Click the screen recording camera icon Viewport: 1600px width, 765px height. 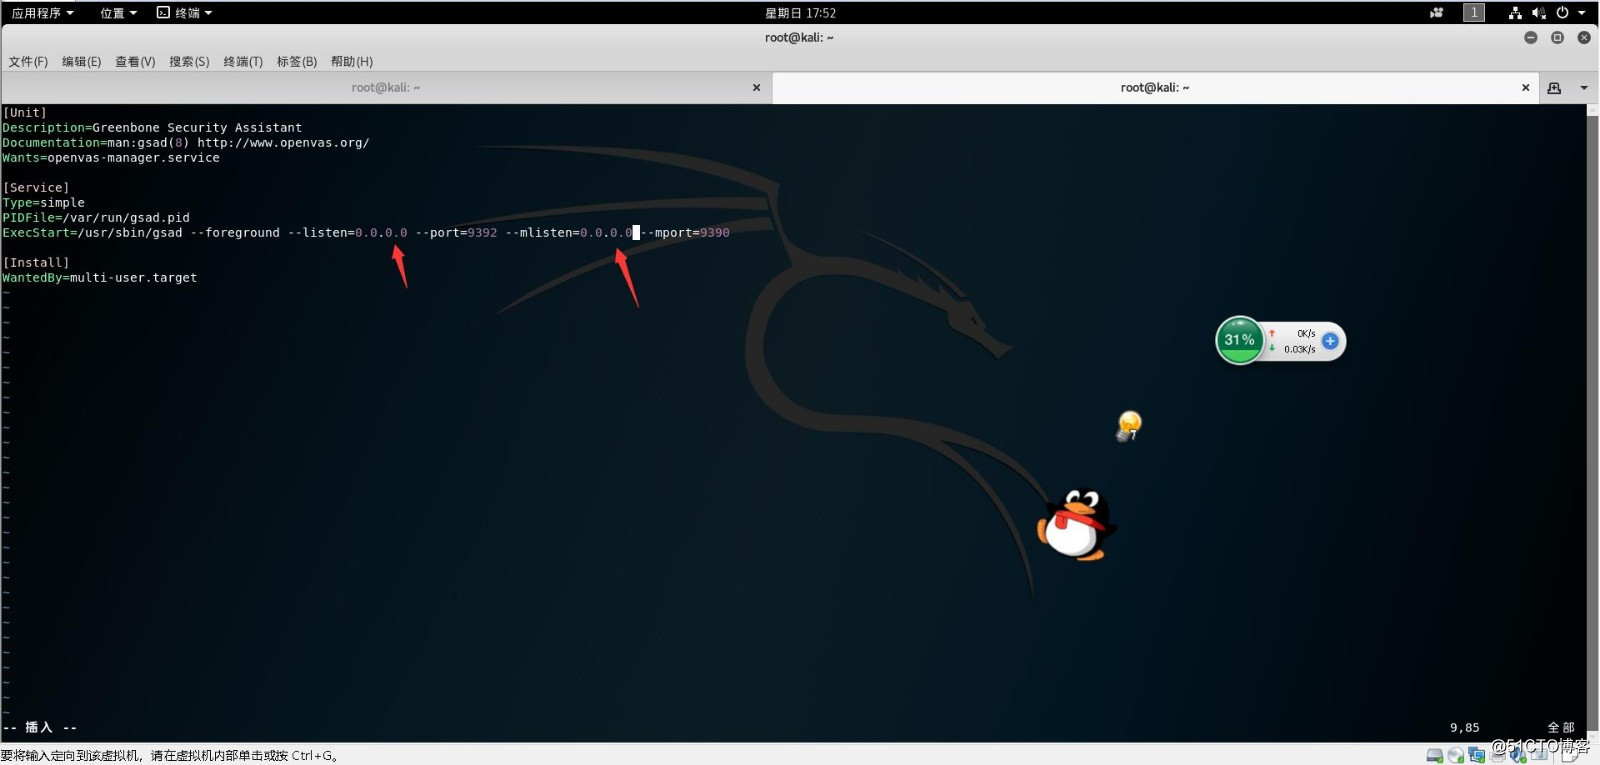click(x=1436, y=13)
